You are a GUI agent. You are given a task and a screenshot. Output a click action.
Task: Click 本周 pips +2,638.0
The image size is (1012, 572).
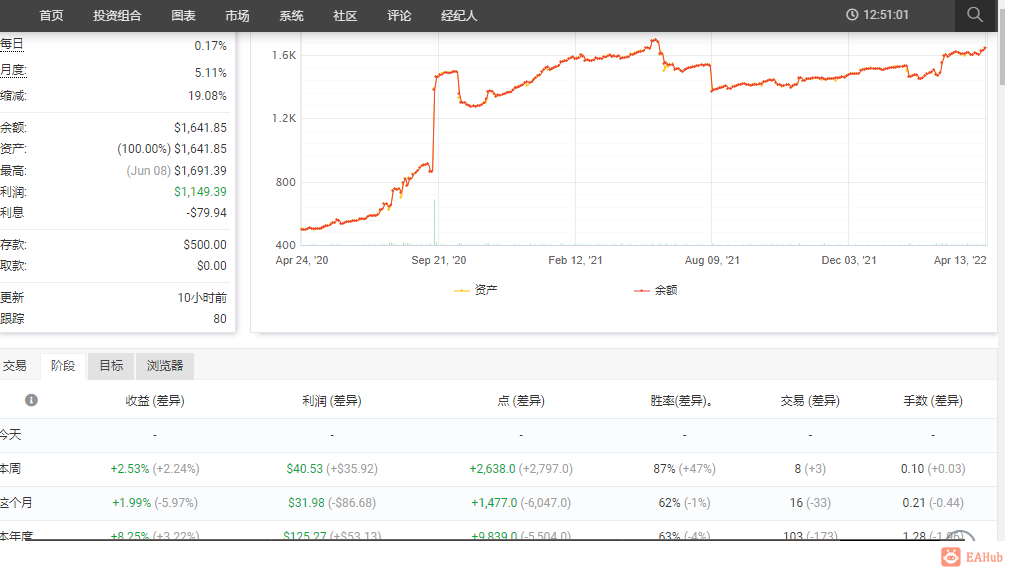492,469
